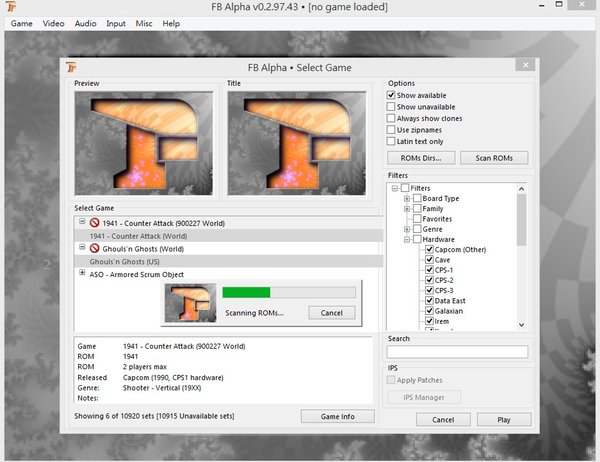
Task: Enable the Show unavailable checkbox
Action: pyautogui.click(x=392, y=106)
